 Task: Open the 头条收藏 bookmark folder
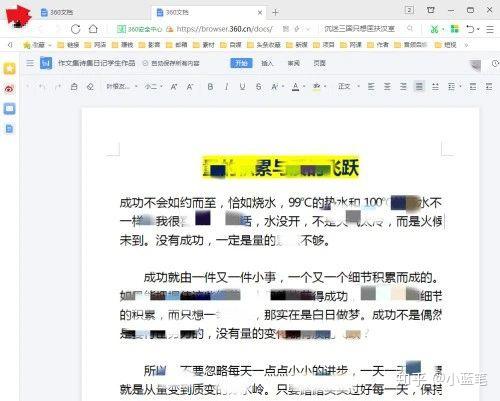(264, 45)
